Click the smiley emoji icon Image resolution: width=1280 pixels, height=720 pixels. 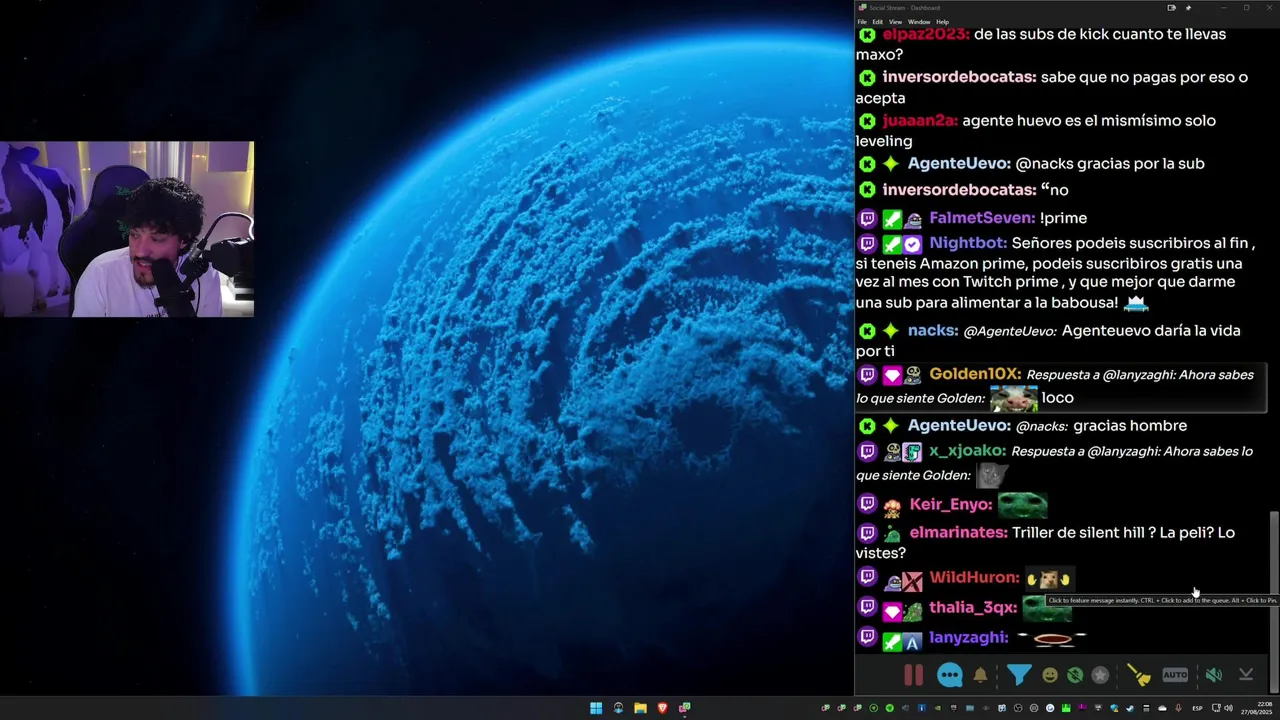coord(1050,675)
